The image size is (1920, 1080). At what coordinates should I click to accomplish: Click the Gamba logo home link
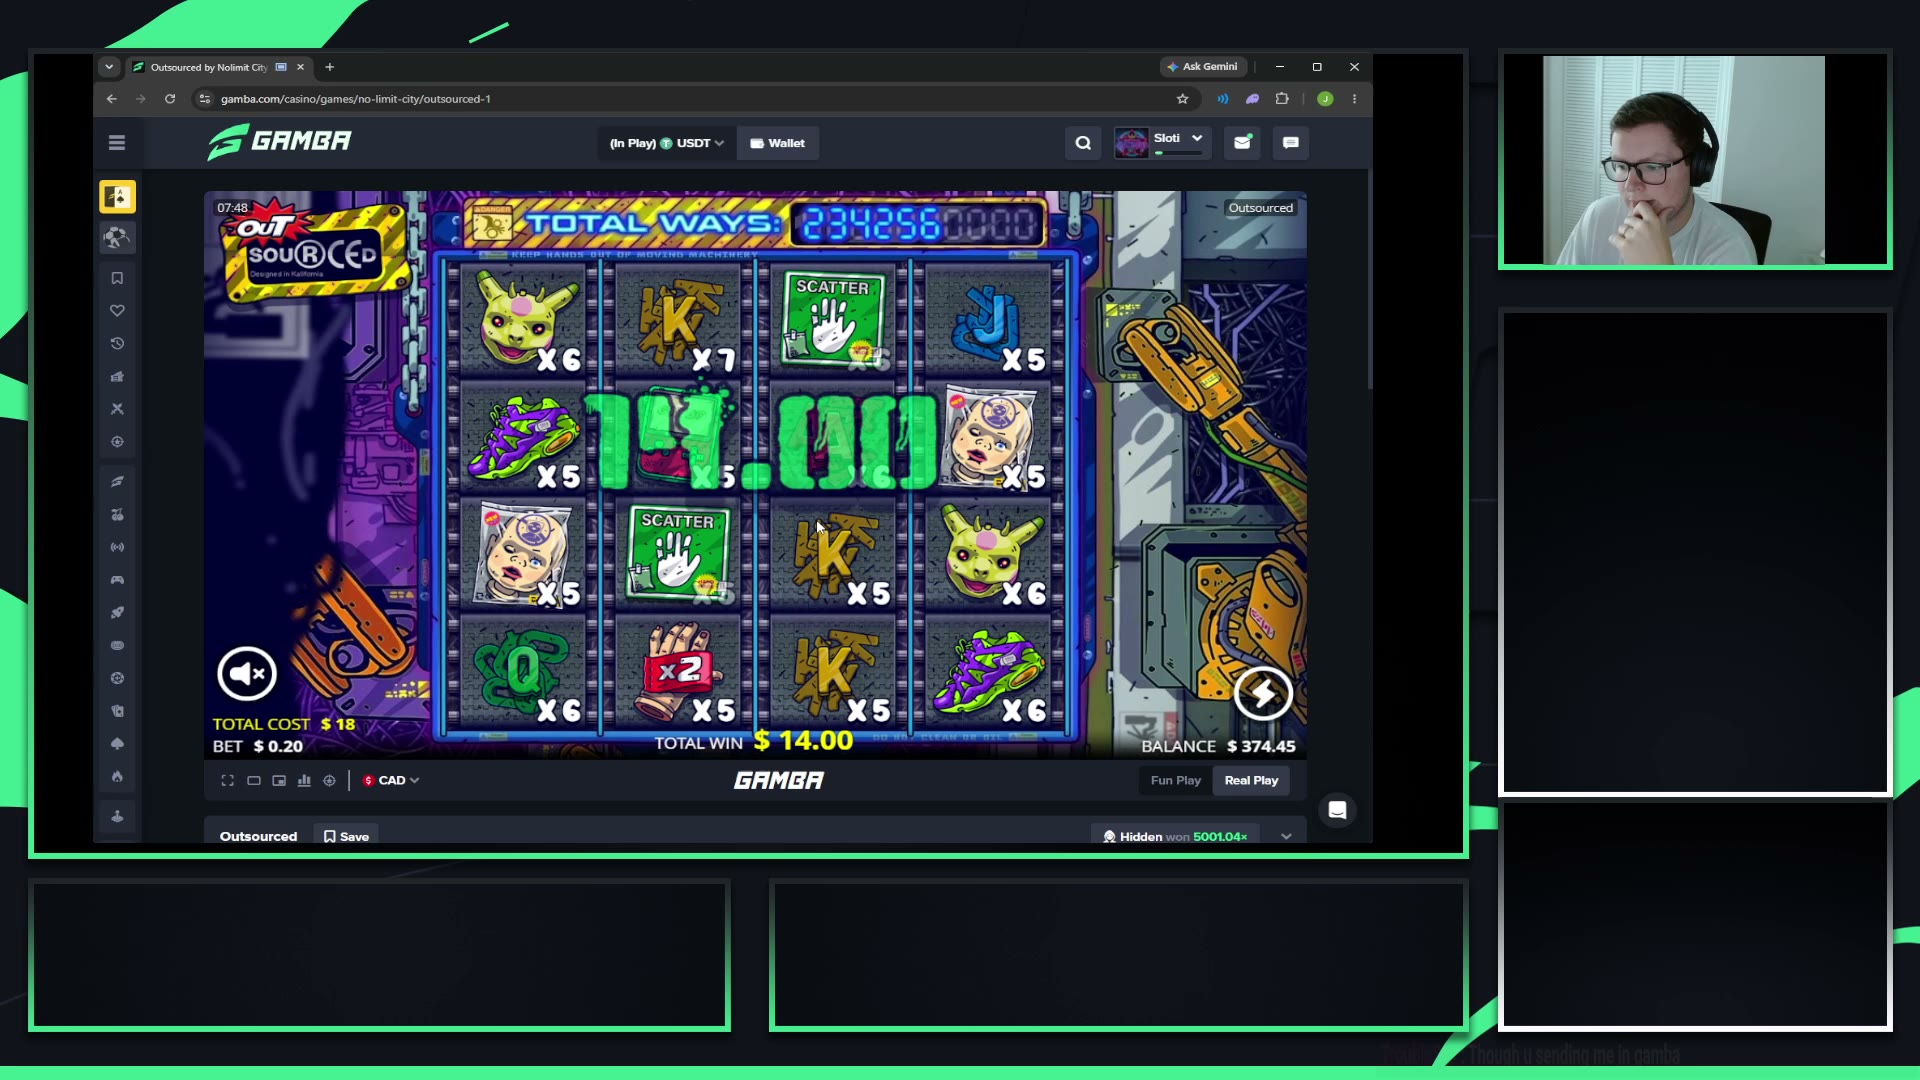tap(280, 142)
